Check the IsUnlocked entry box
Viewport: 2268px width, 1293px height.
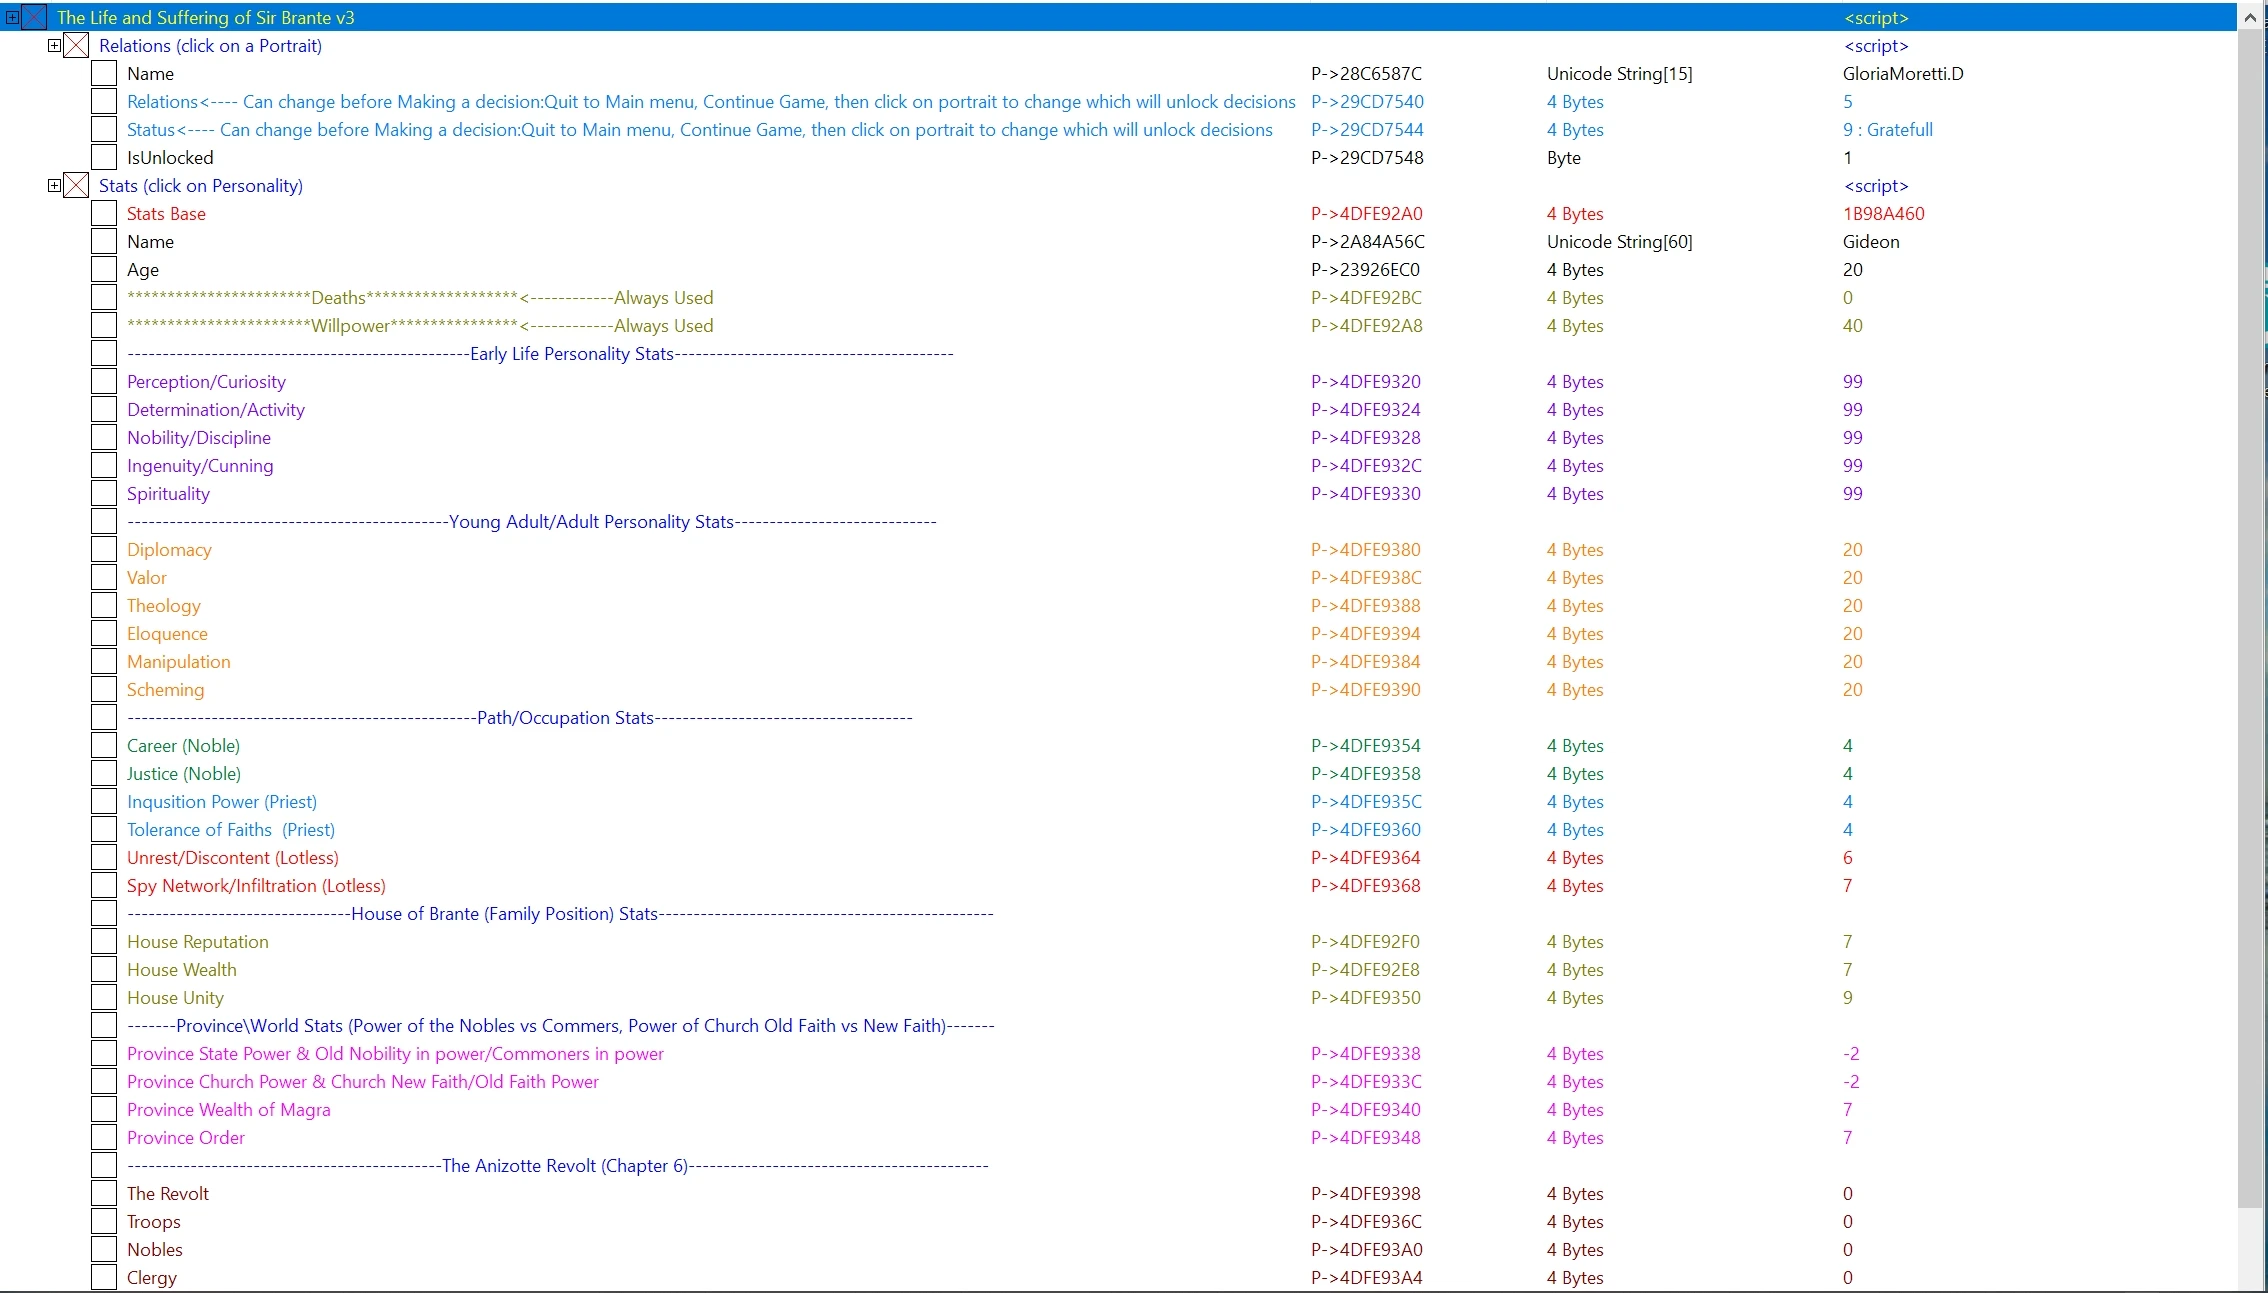(104, 157)
